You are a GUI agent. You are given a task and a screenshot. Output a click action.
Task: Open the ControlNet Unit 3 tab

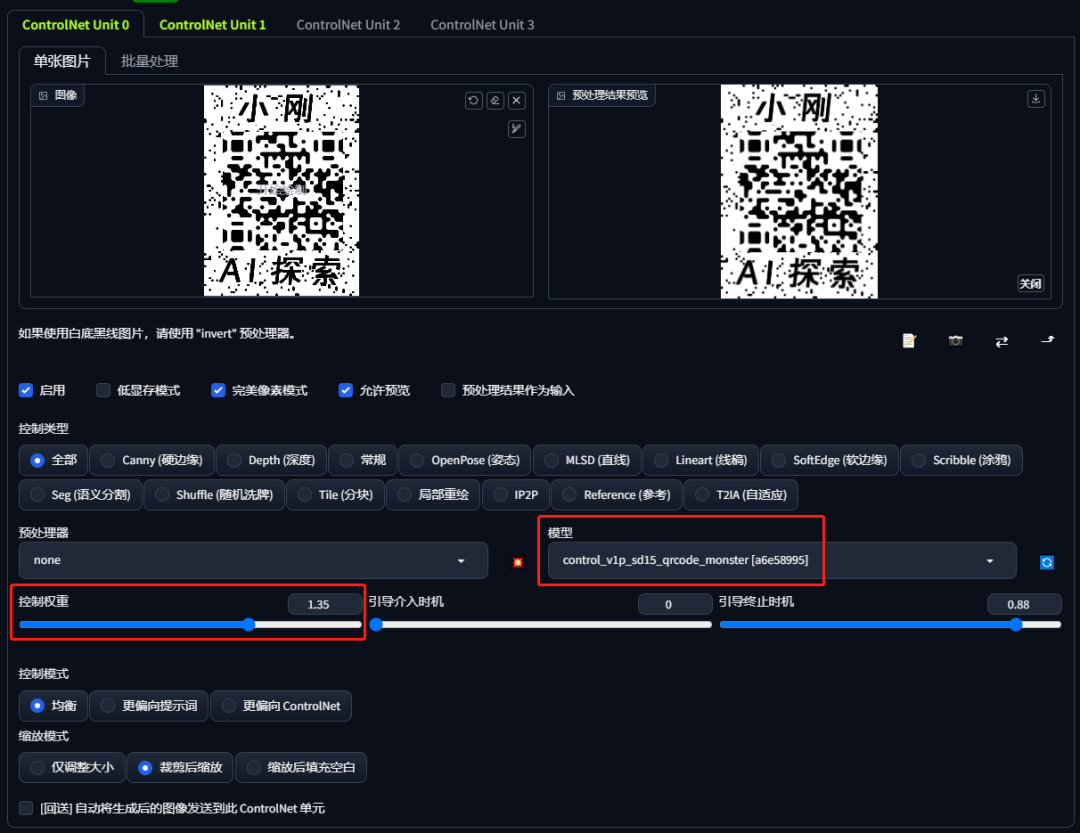coord(482,25)
